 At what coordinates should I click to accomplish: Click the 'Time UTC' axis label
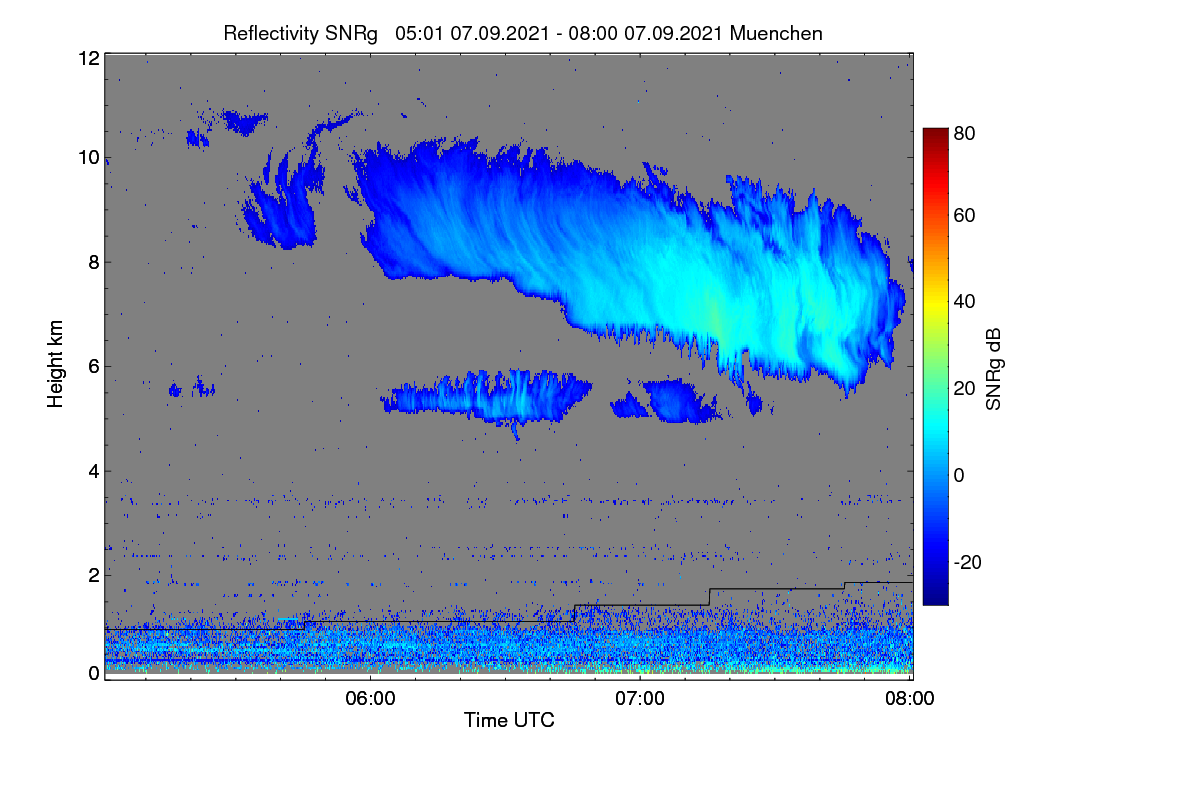[509, 720]
